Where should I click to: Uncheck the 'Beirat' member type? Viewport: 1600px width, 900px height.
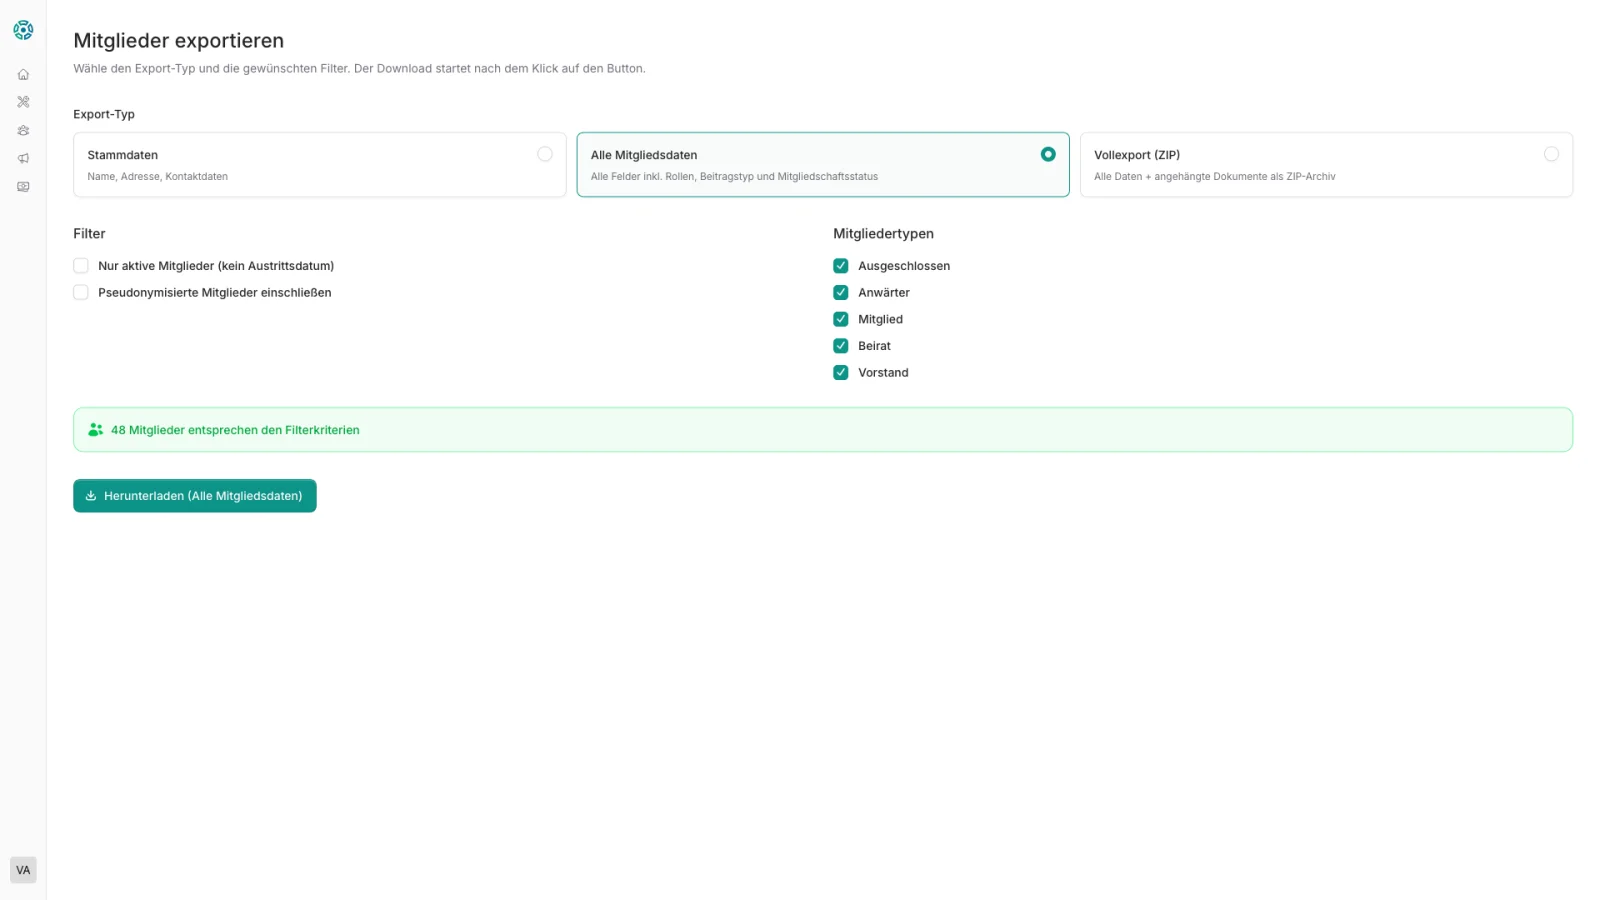[841, 345]
